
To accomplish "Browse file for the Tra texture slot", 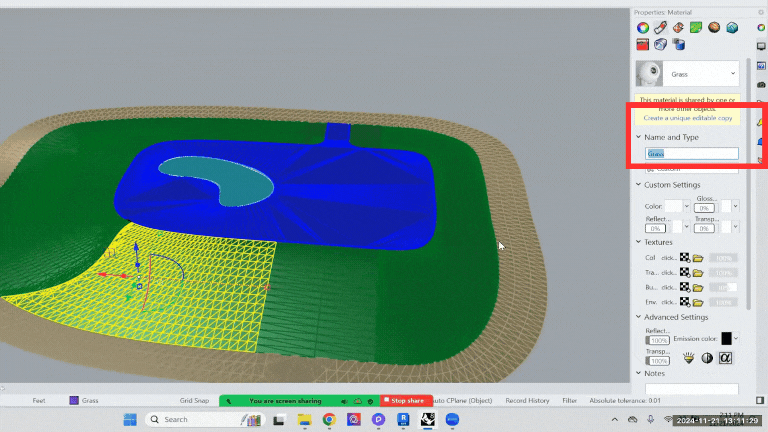I will pos(698,273).
